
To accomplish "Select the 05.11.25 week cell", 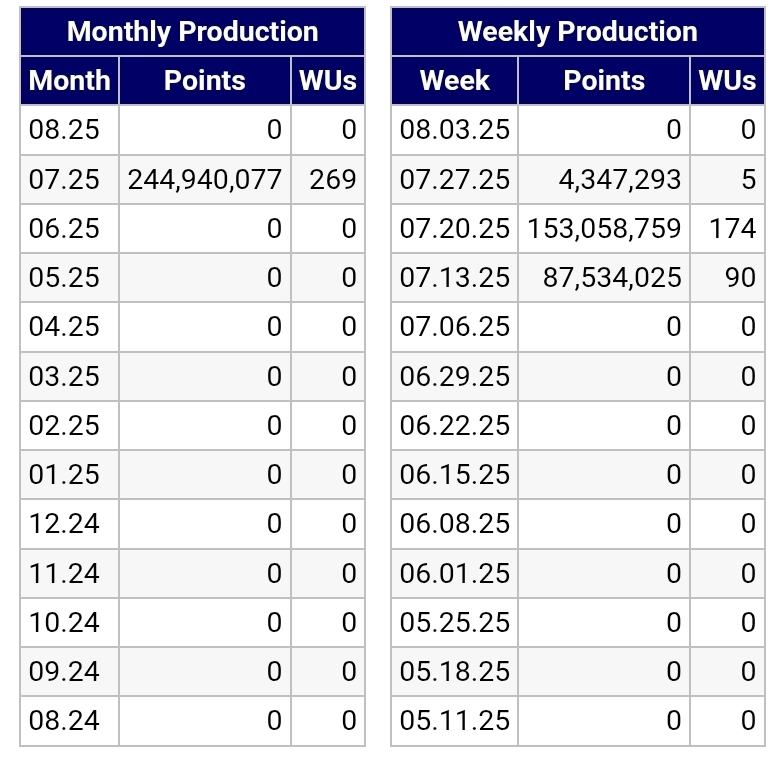I will pos(454,721).
